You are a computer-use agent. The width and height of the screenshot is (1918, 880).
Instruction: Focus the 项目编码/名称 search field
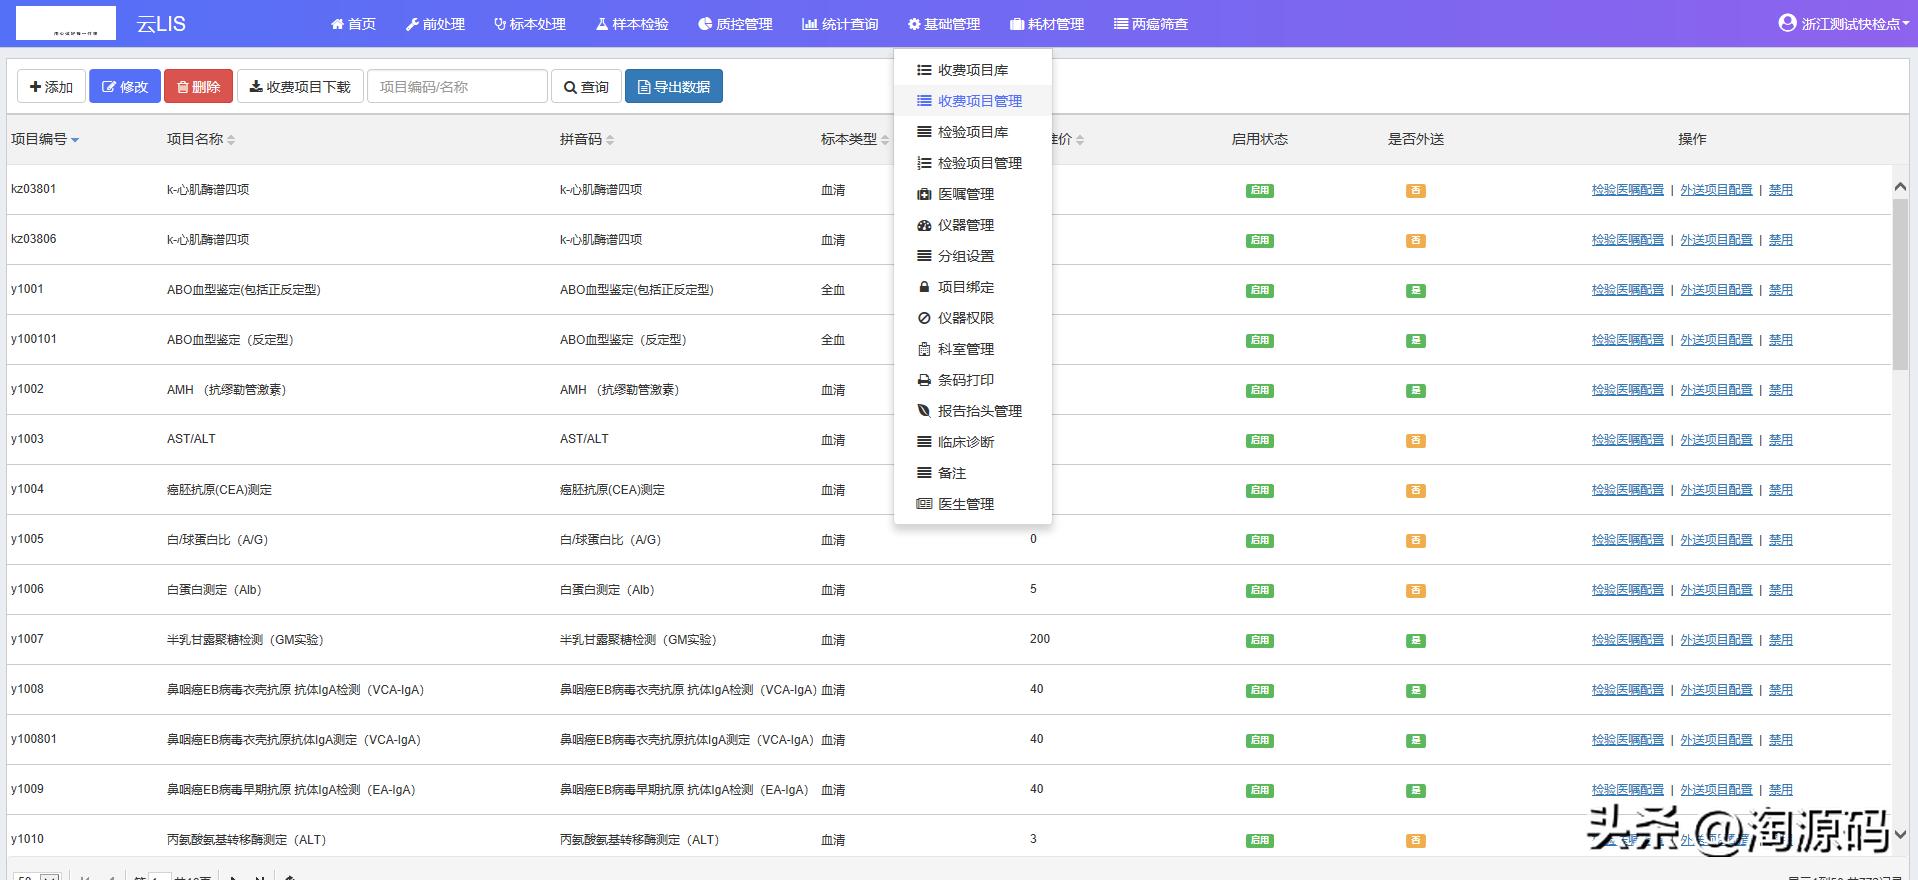click(x=457, y=87)
